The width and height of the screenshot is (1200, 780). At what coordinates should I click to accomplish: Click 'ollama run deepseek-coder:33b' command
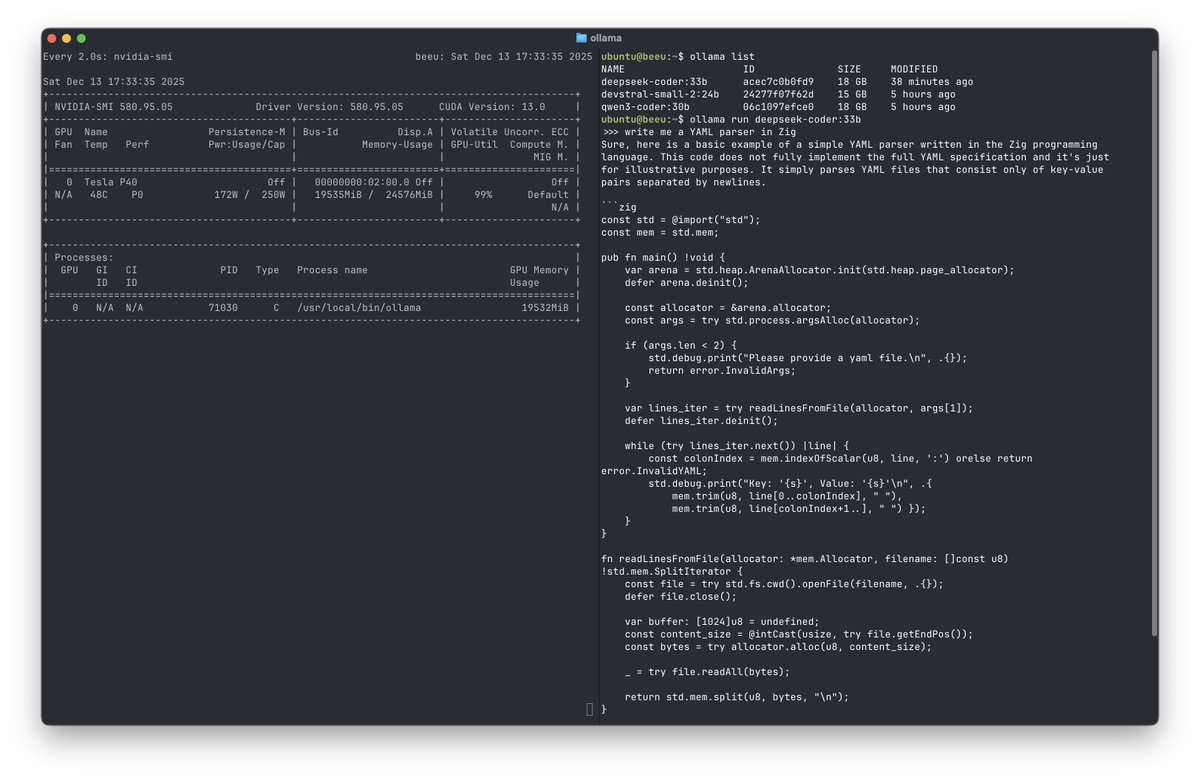point(775,120)
